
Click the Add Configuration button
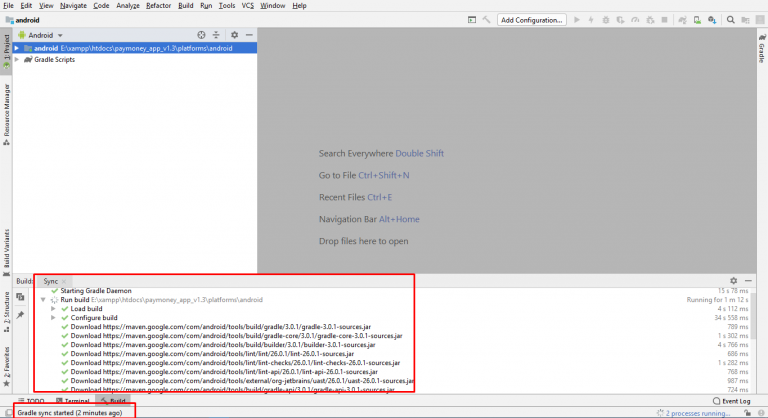[x=531, y=19]
